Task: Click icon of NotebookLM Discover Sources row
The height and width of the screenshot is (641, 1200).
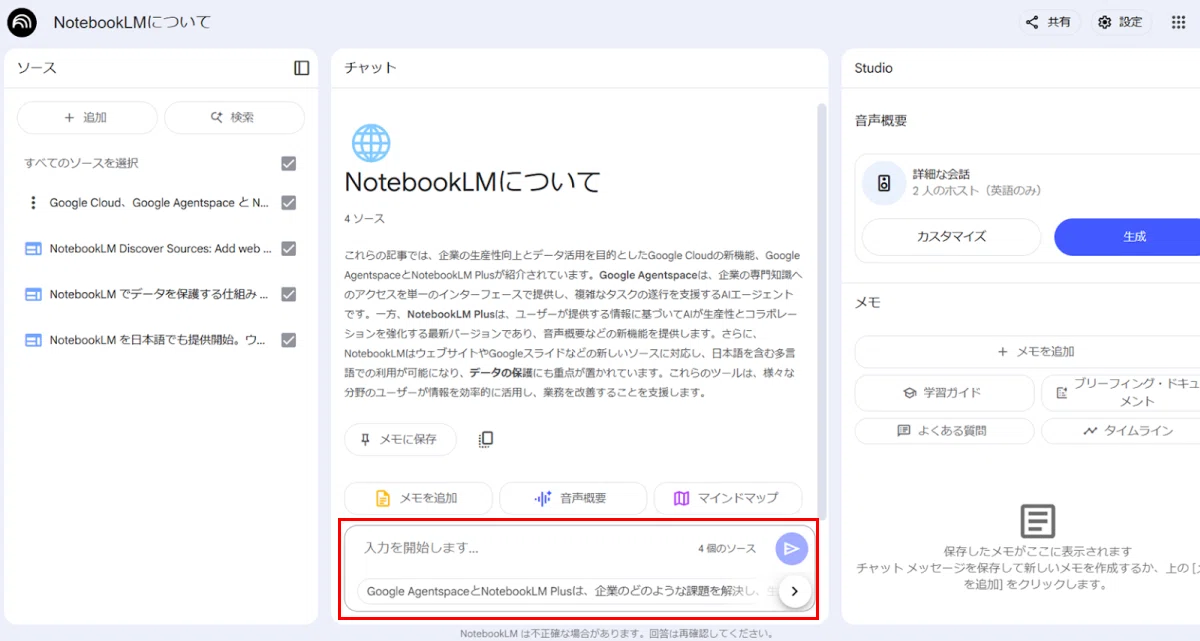Action: click(33, 248)
